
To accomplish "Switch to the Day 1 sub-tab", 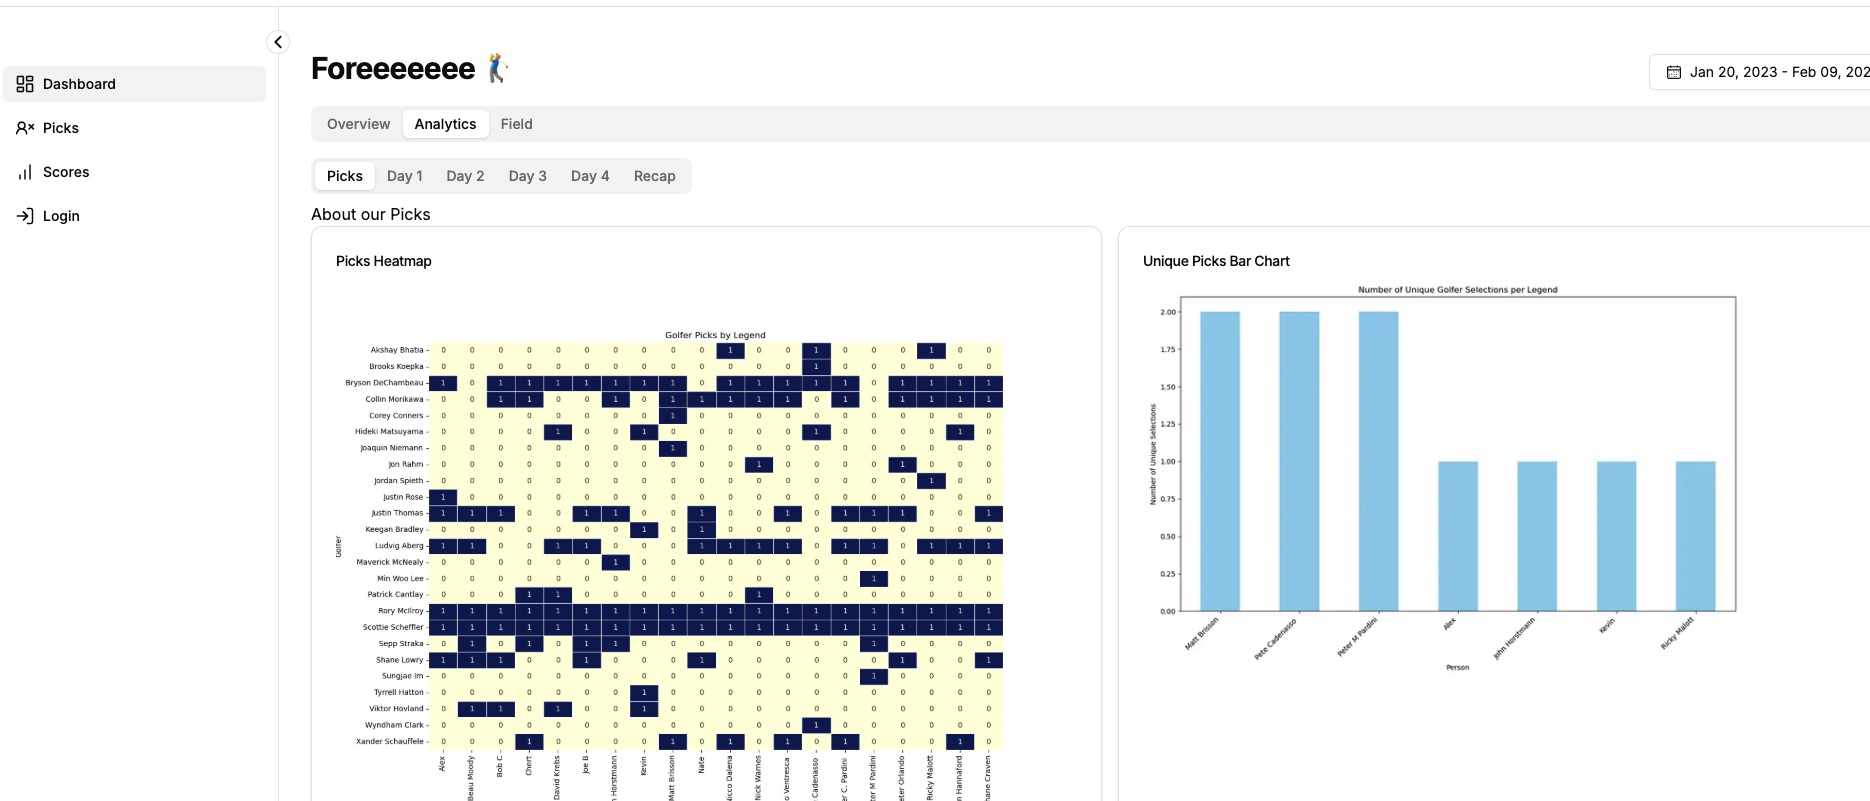I will tap(404, 176).
